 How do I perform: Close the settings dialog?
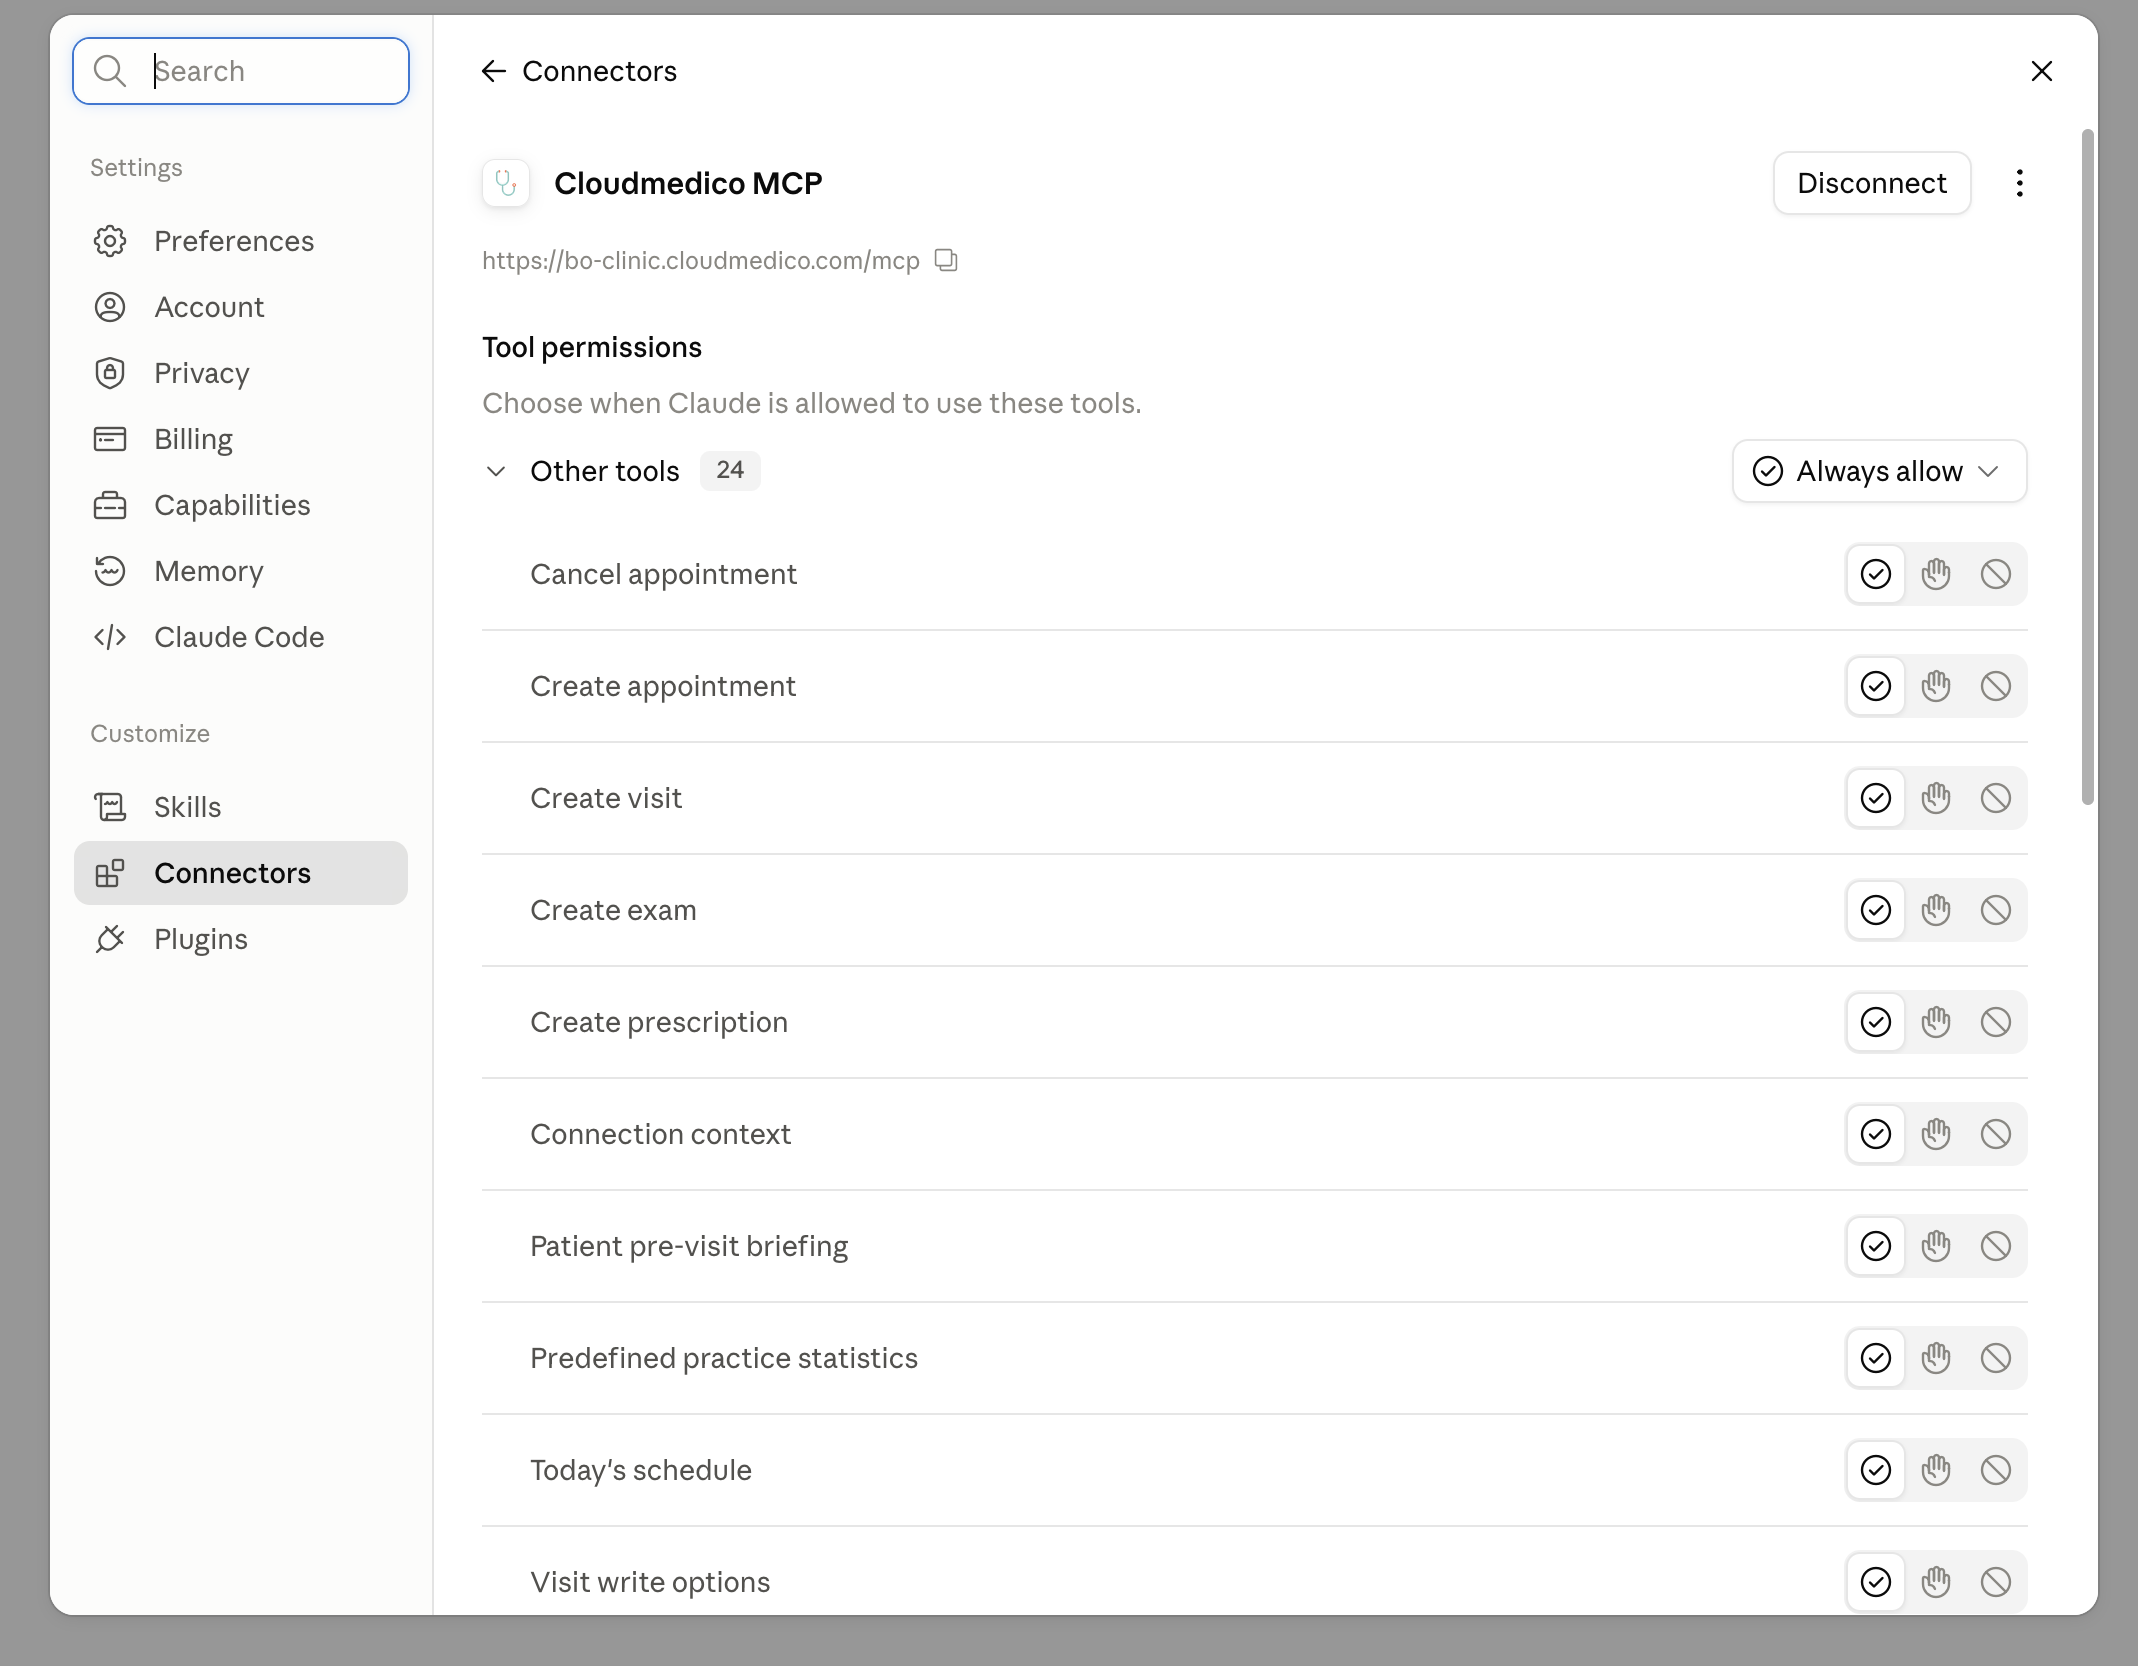[x=2042, y=71]
